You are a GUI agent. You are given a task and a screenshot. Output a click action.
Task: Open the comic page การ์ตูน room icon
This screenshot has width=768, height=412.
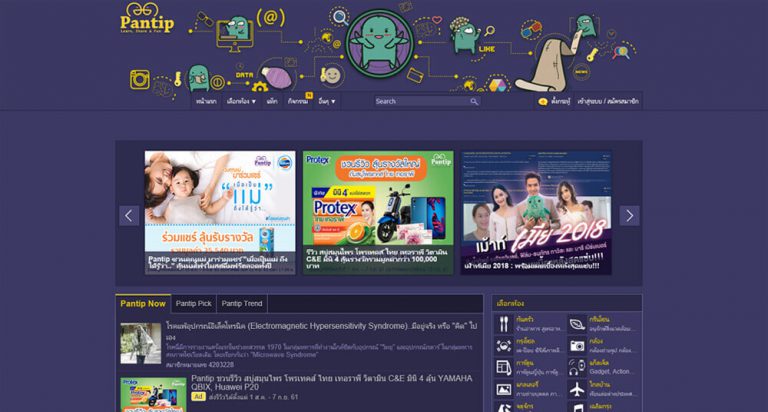point(504,367)
